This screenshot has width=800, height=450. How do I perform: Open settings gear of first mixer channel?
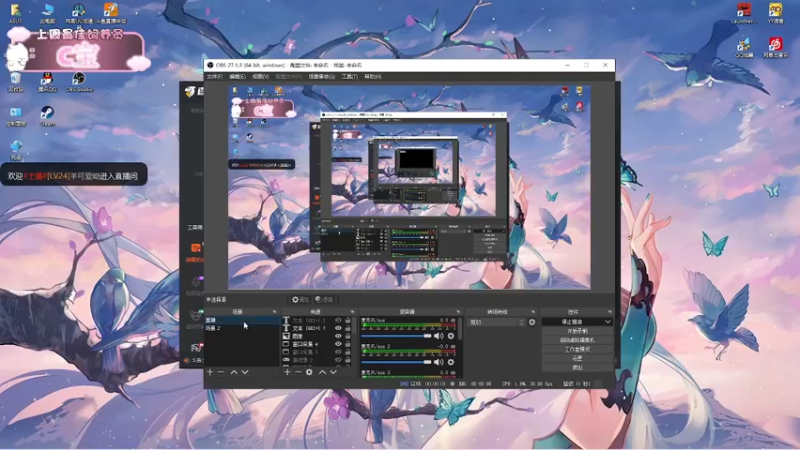coord(451,336)
